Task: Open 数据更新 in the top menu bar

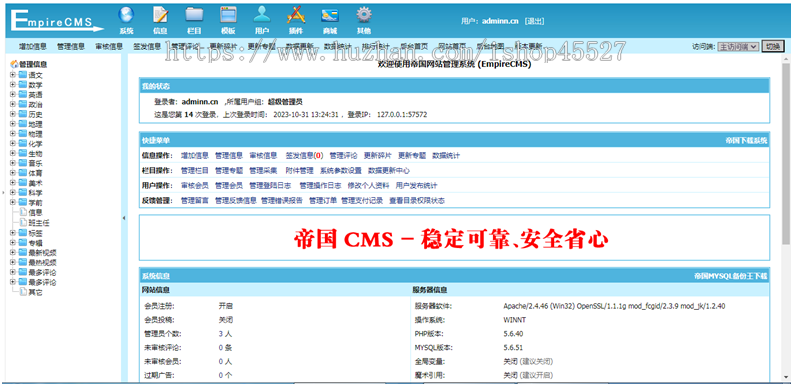Action: (299, 47)
